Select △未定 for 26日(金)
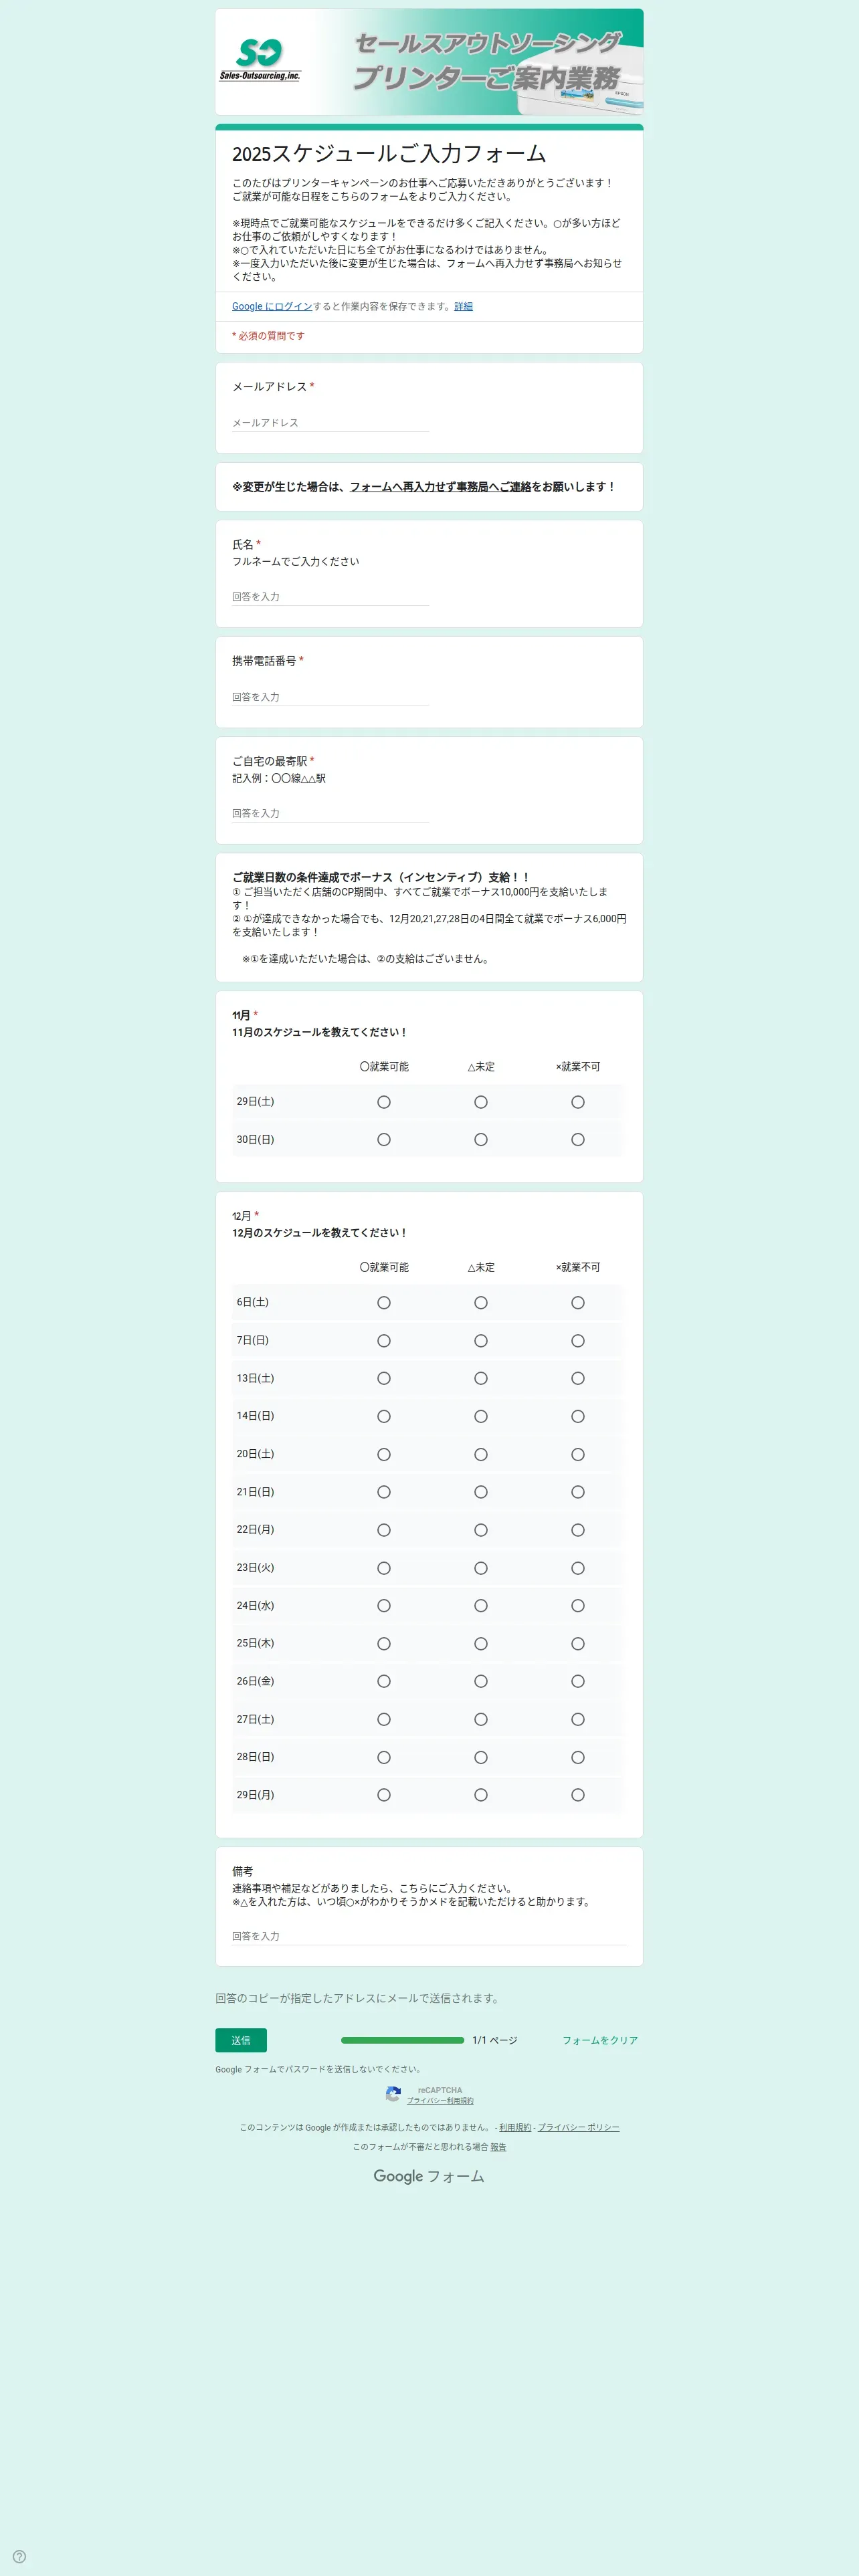This screenshot has width=859, height=2576. 481,1681
